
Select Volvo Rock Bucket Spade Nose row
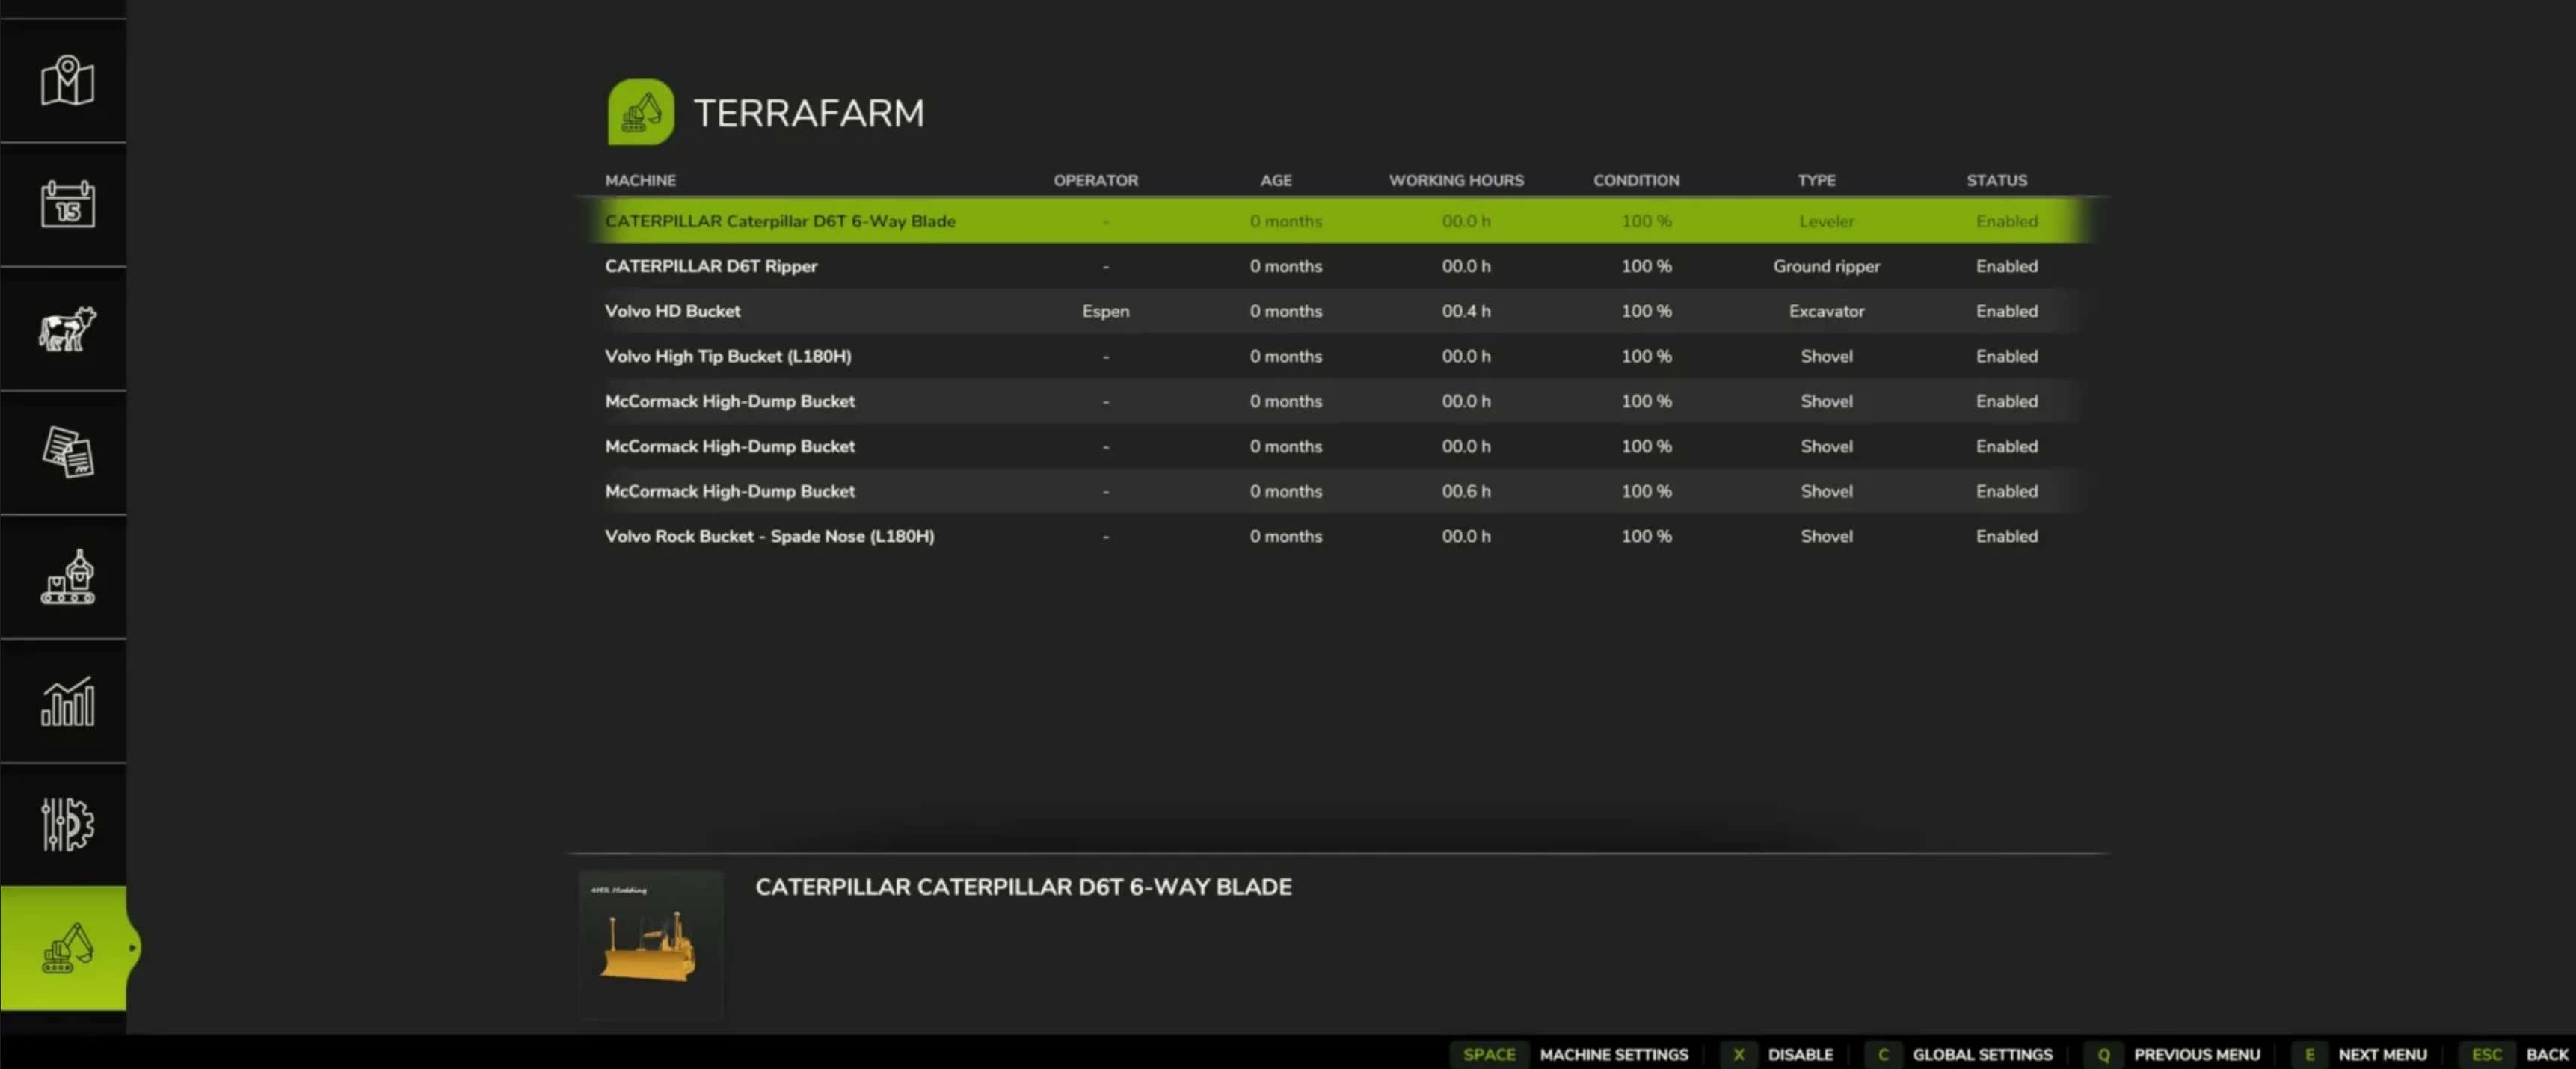pos(769,536)
